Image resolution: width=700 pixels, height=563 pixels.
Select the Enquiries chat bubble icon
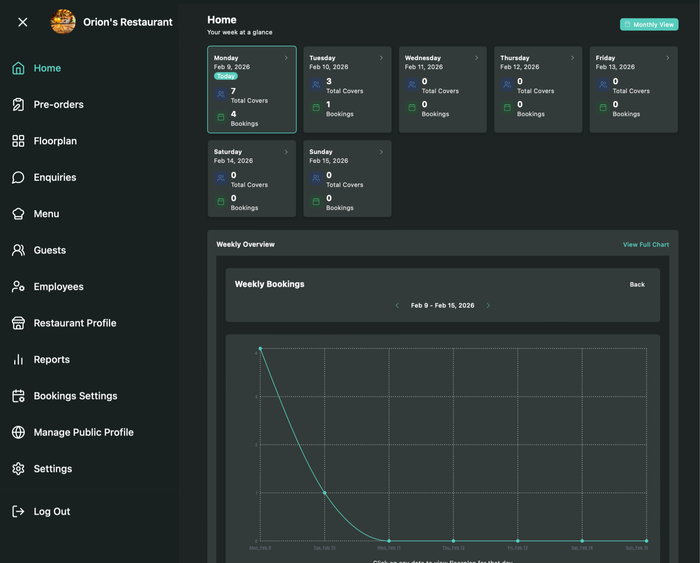click(x=18, y=178)
